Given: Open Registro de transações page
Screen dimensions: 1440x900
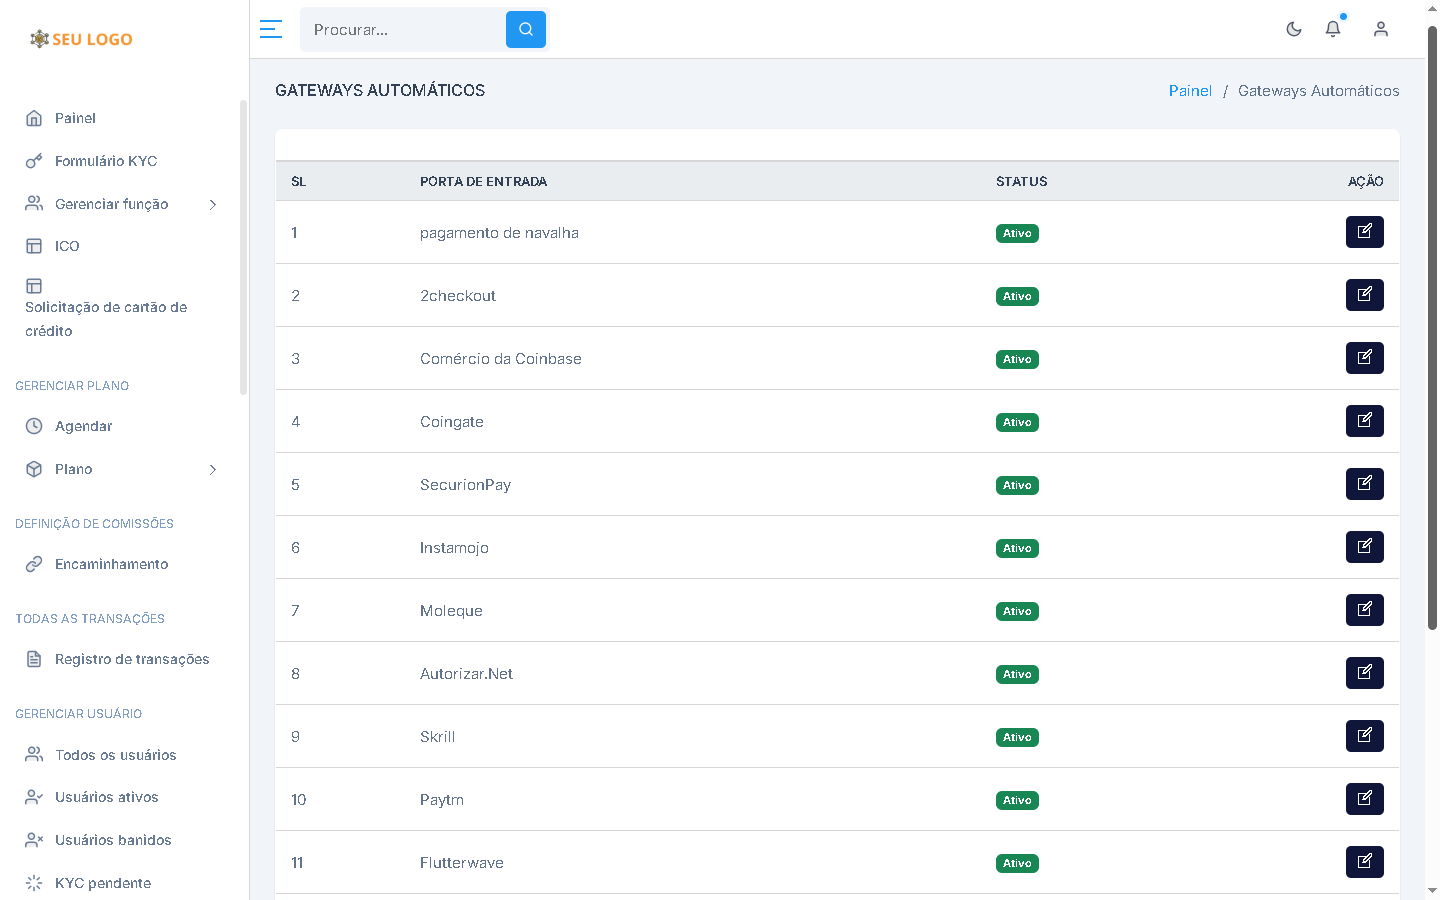Looking at the screenshot, I should 132,659.
